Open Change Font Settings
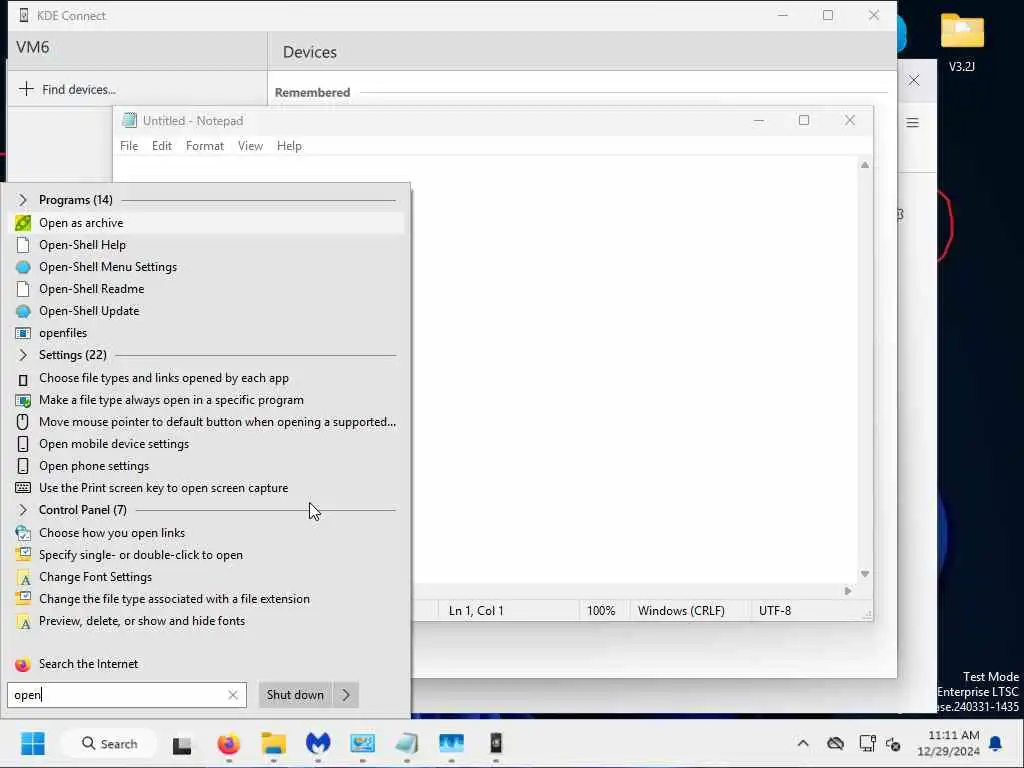 pyautogui.click(x=208, y=577)
